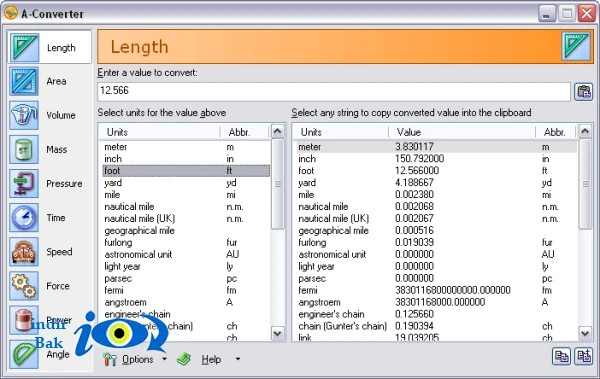
Task: Select the Length category icon
Action: (x=24, y=47)
